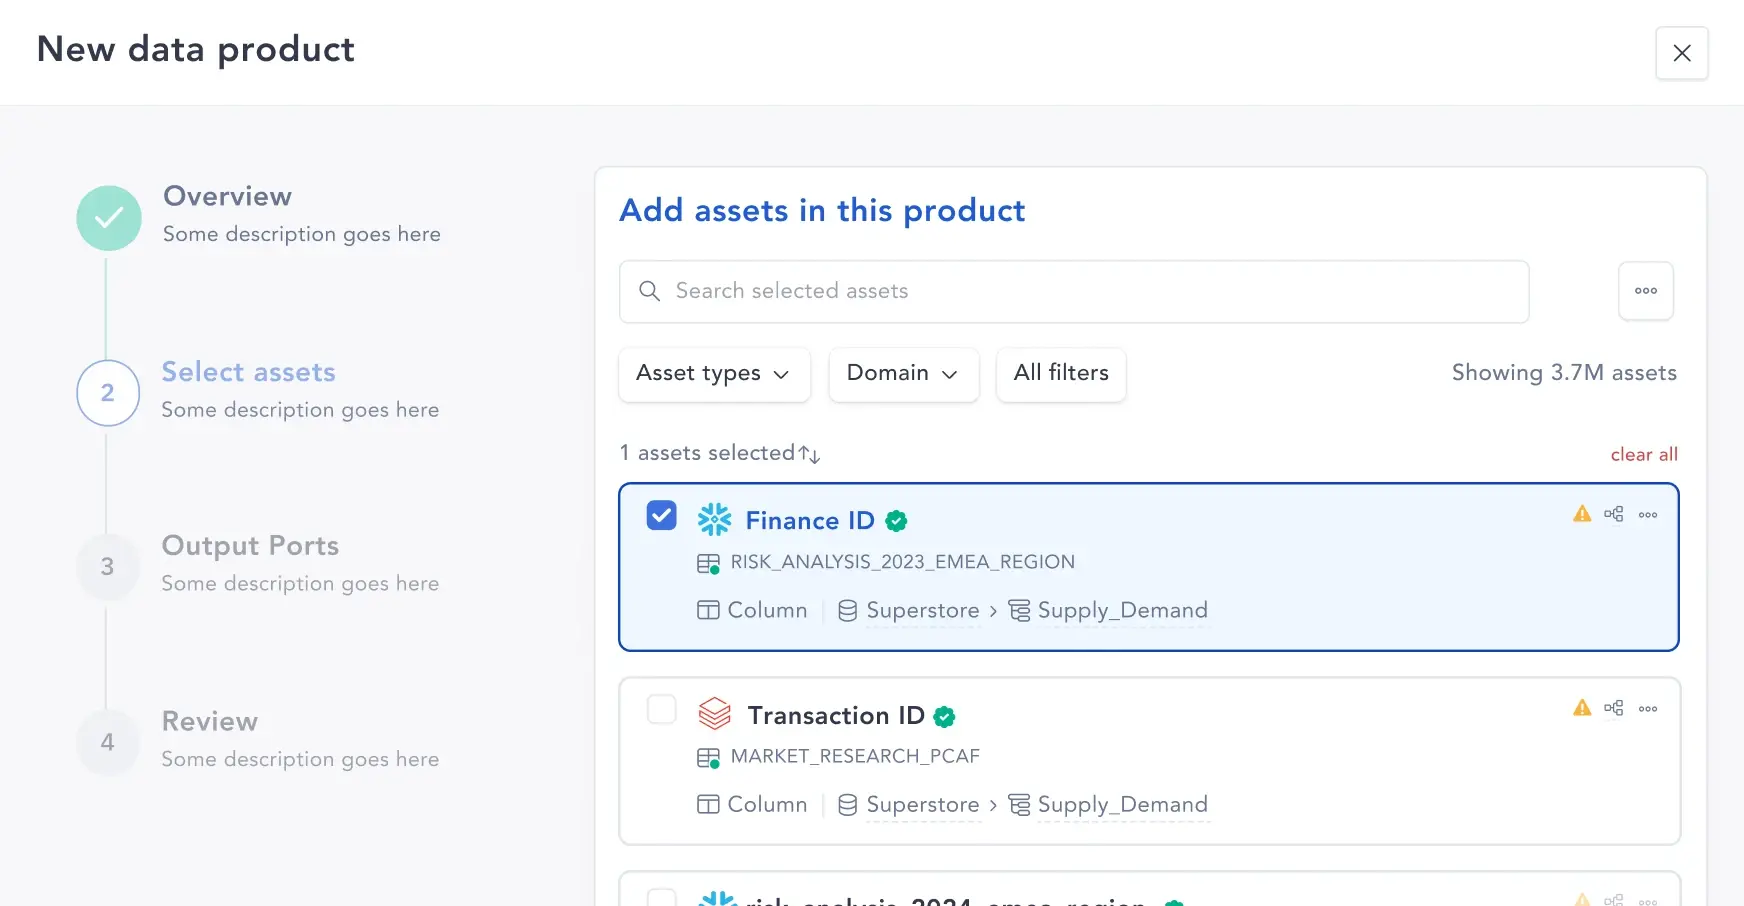The height and width of the screenshot is (906, 1744).
Task: Go to the Review step
Action: click(210, 721)
